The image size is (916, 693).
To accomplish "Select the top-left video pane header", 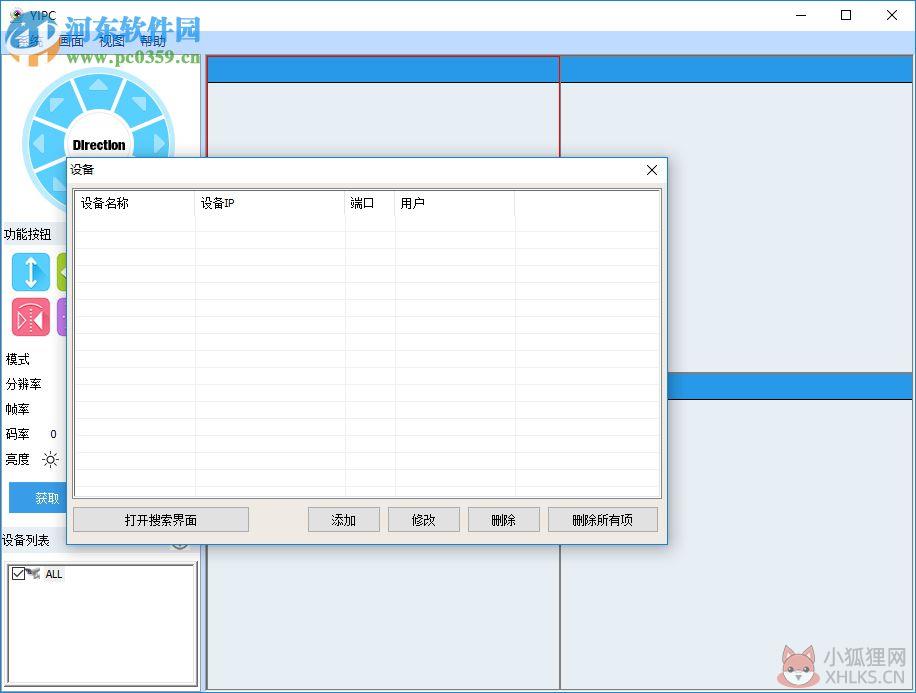I will click(383, 70).
